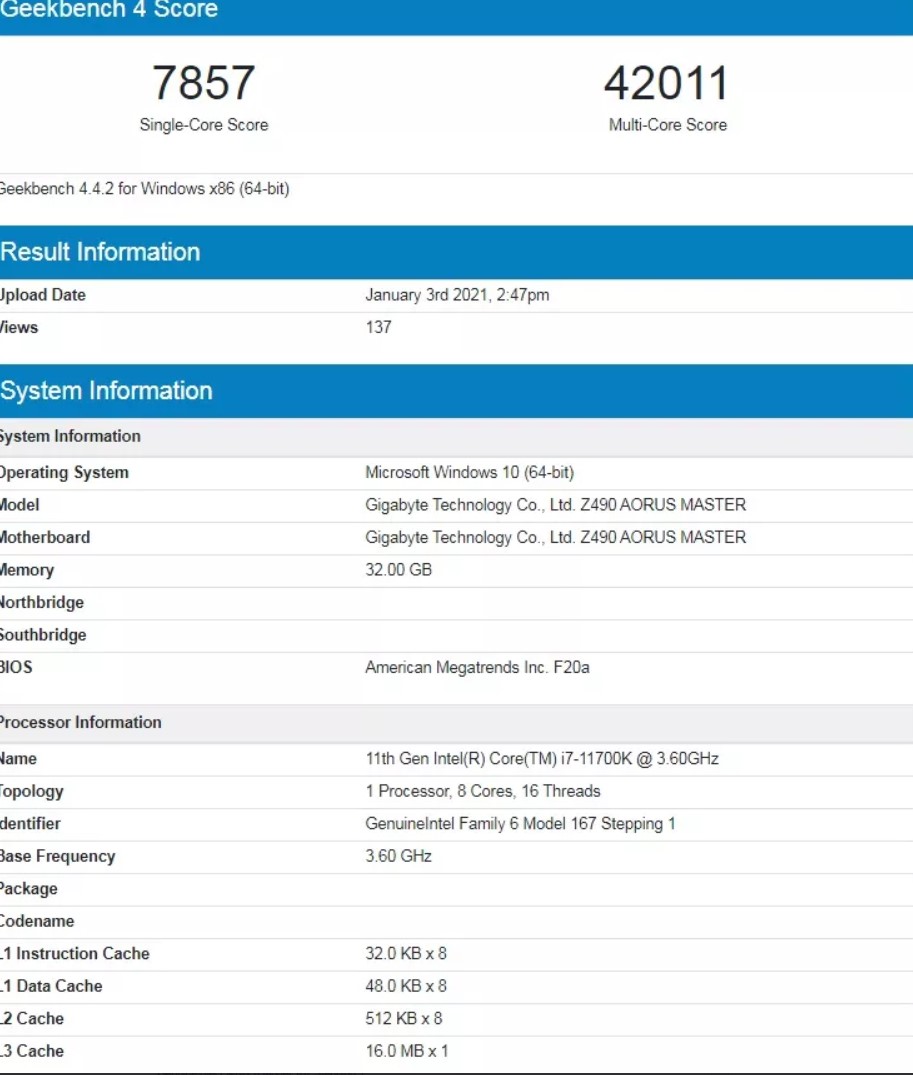Click the multi-core score 42011
The height and width of the screenshot is (1075, 913).
pos(666,84)
